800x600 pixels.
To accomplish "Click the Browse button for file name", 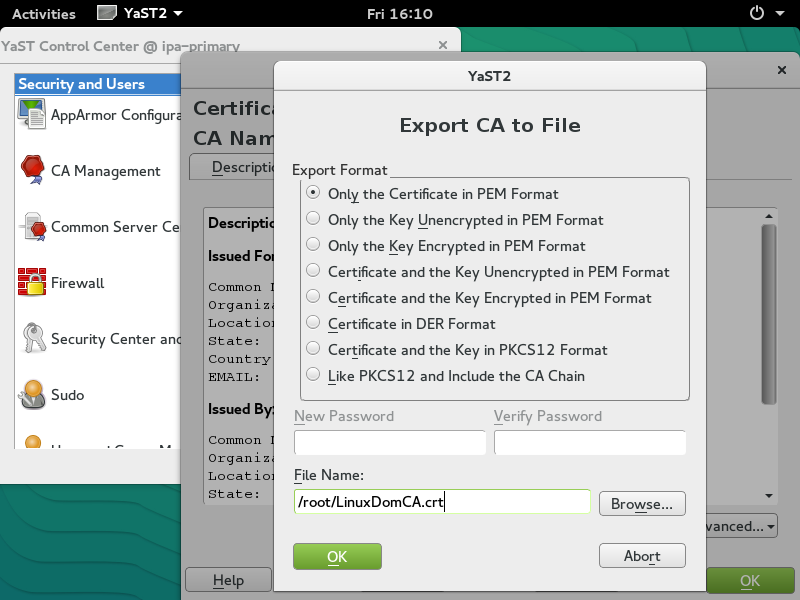I will tap(642, 503).
